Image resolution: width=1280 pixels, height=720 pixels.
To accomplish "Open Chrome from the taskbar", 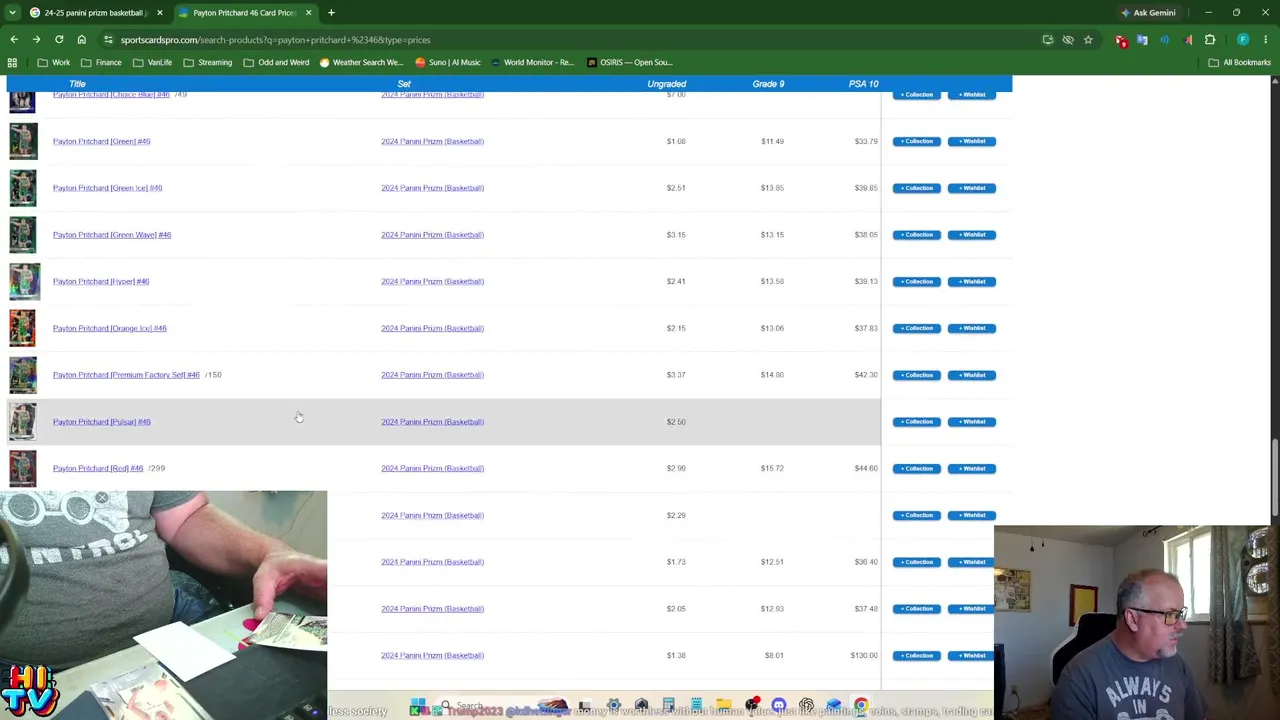I will point(861,706).
